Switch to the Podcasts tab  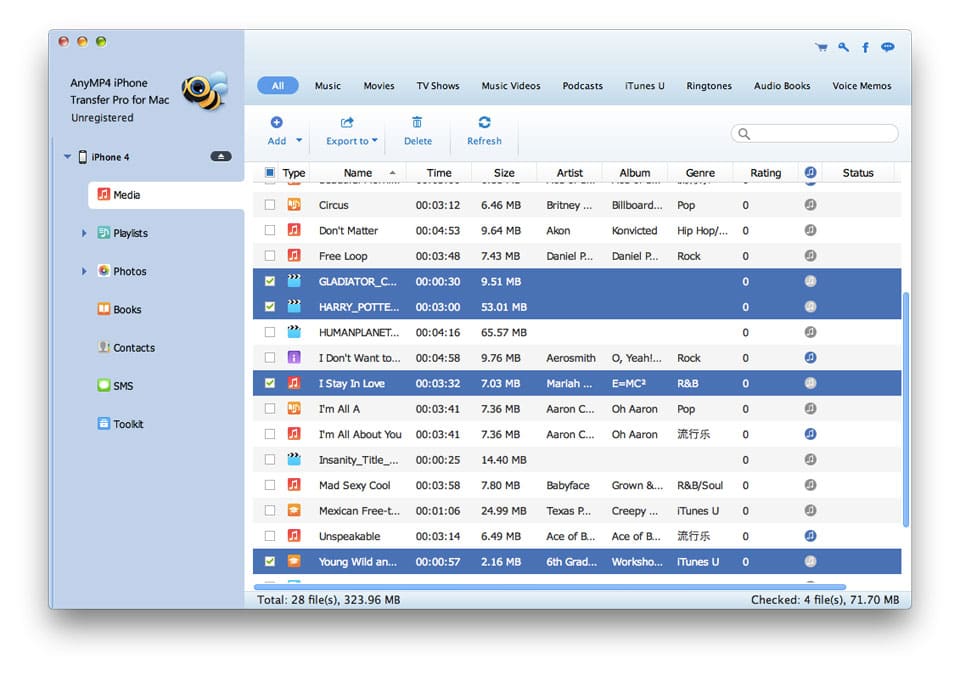click(x=582, y=86)
